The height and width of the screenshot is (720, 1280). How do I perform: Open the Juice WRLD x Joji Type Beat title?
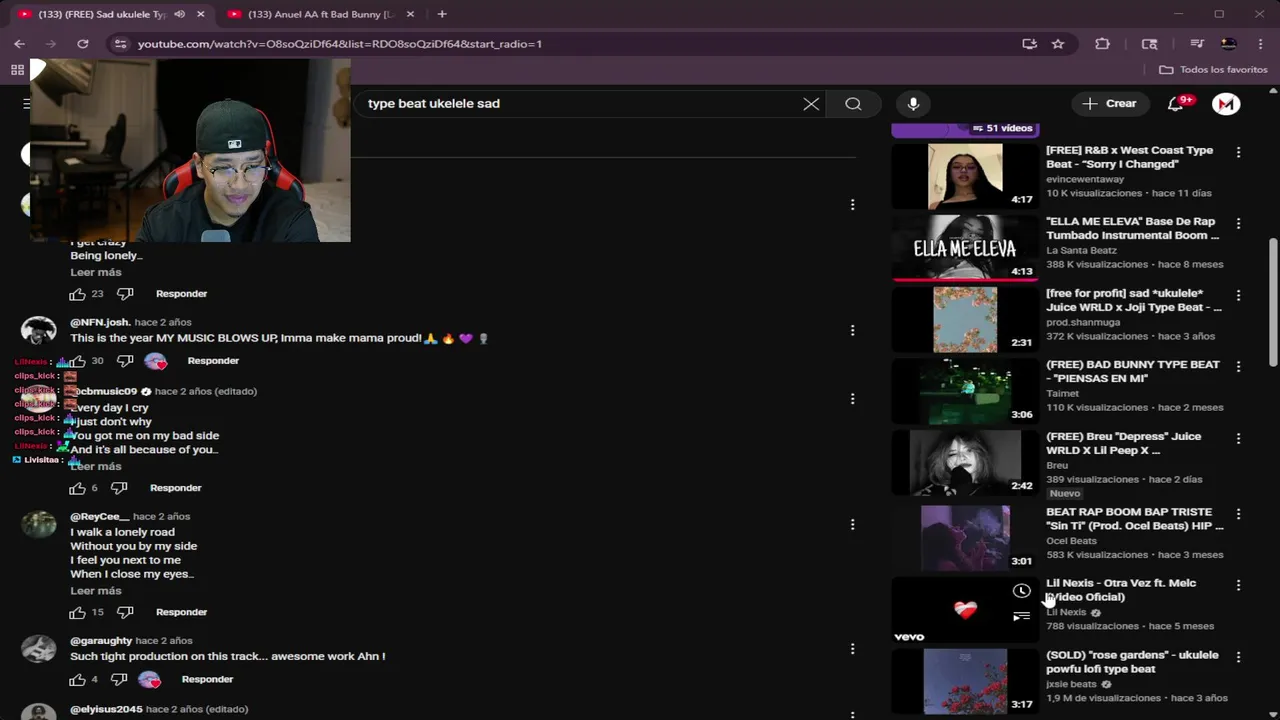click(1134, 300)
